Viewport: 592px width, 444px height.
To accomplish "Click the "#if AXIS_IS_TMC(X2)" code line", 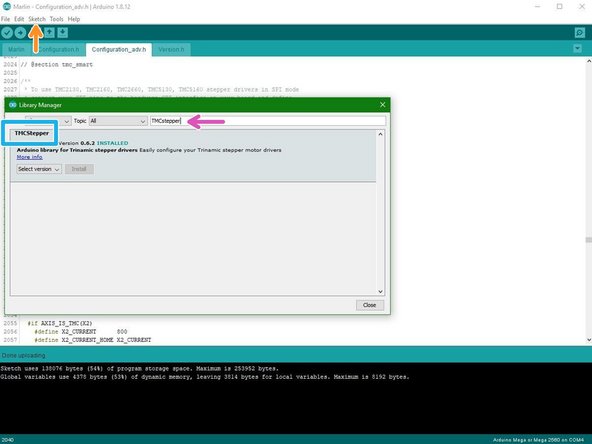I will tap(60, 323).
